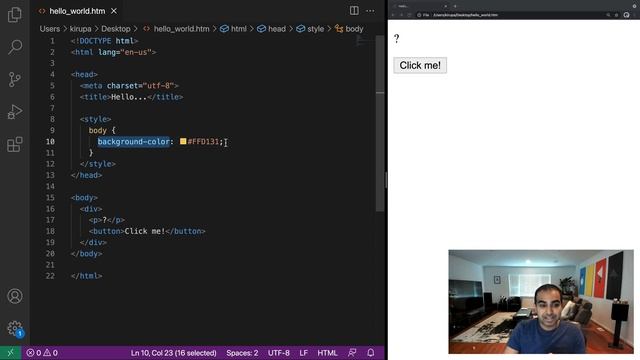This screenshot has height=360, width=640.
Task: Click line number 15 in the gutter
Action: click(x=50, y=198)
